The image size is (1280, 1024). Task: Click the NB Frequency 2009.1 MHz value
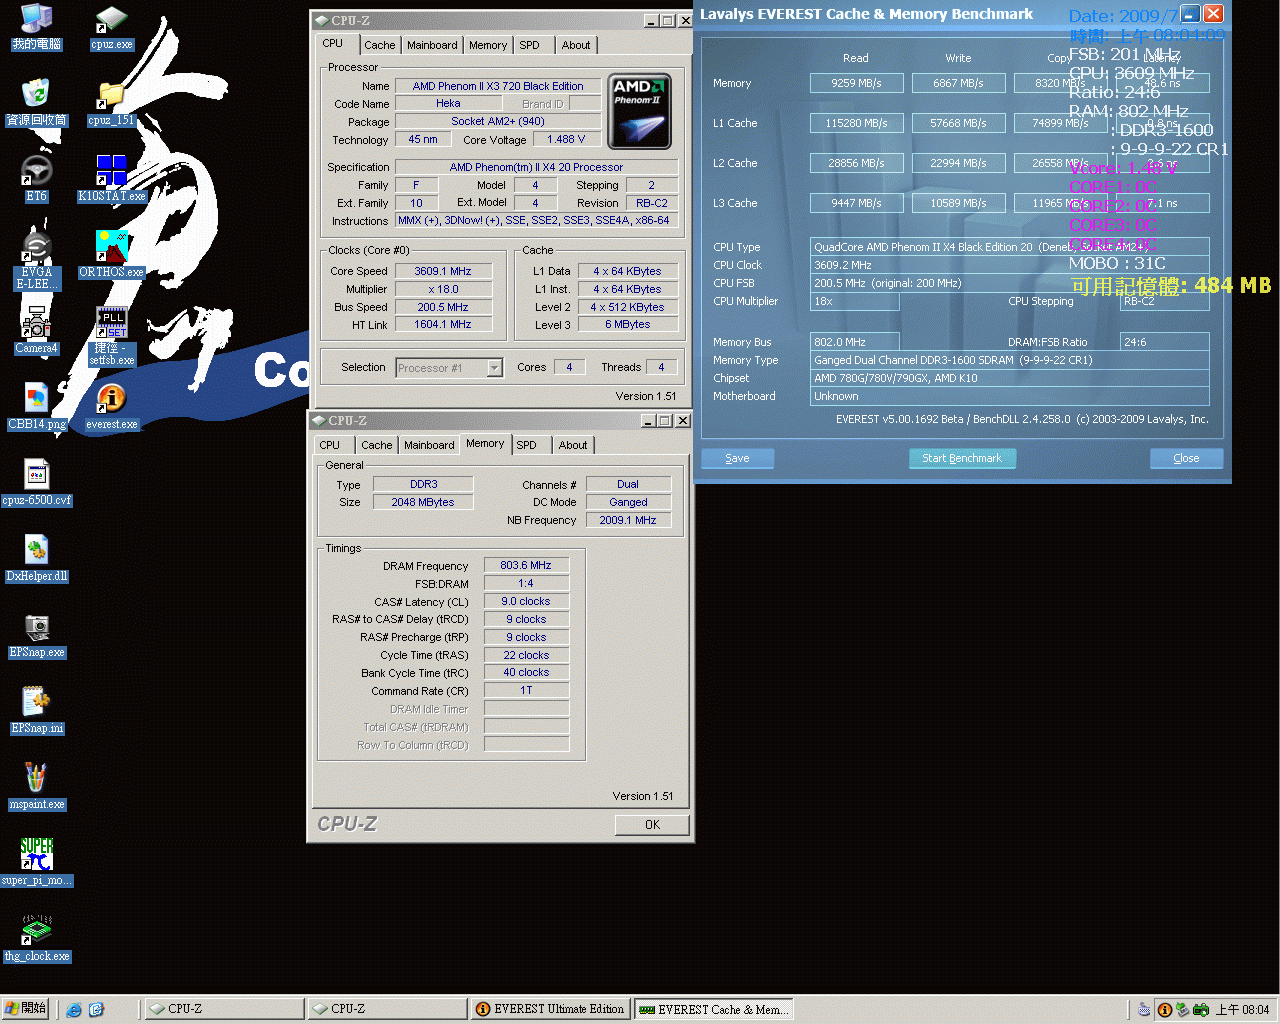(628, 520)
